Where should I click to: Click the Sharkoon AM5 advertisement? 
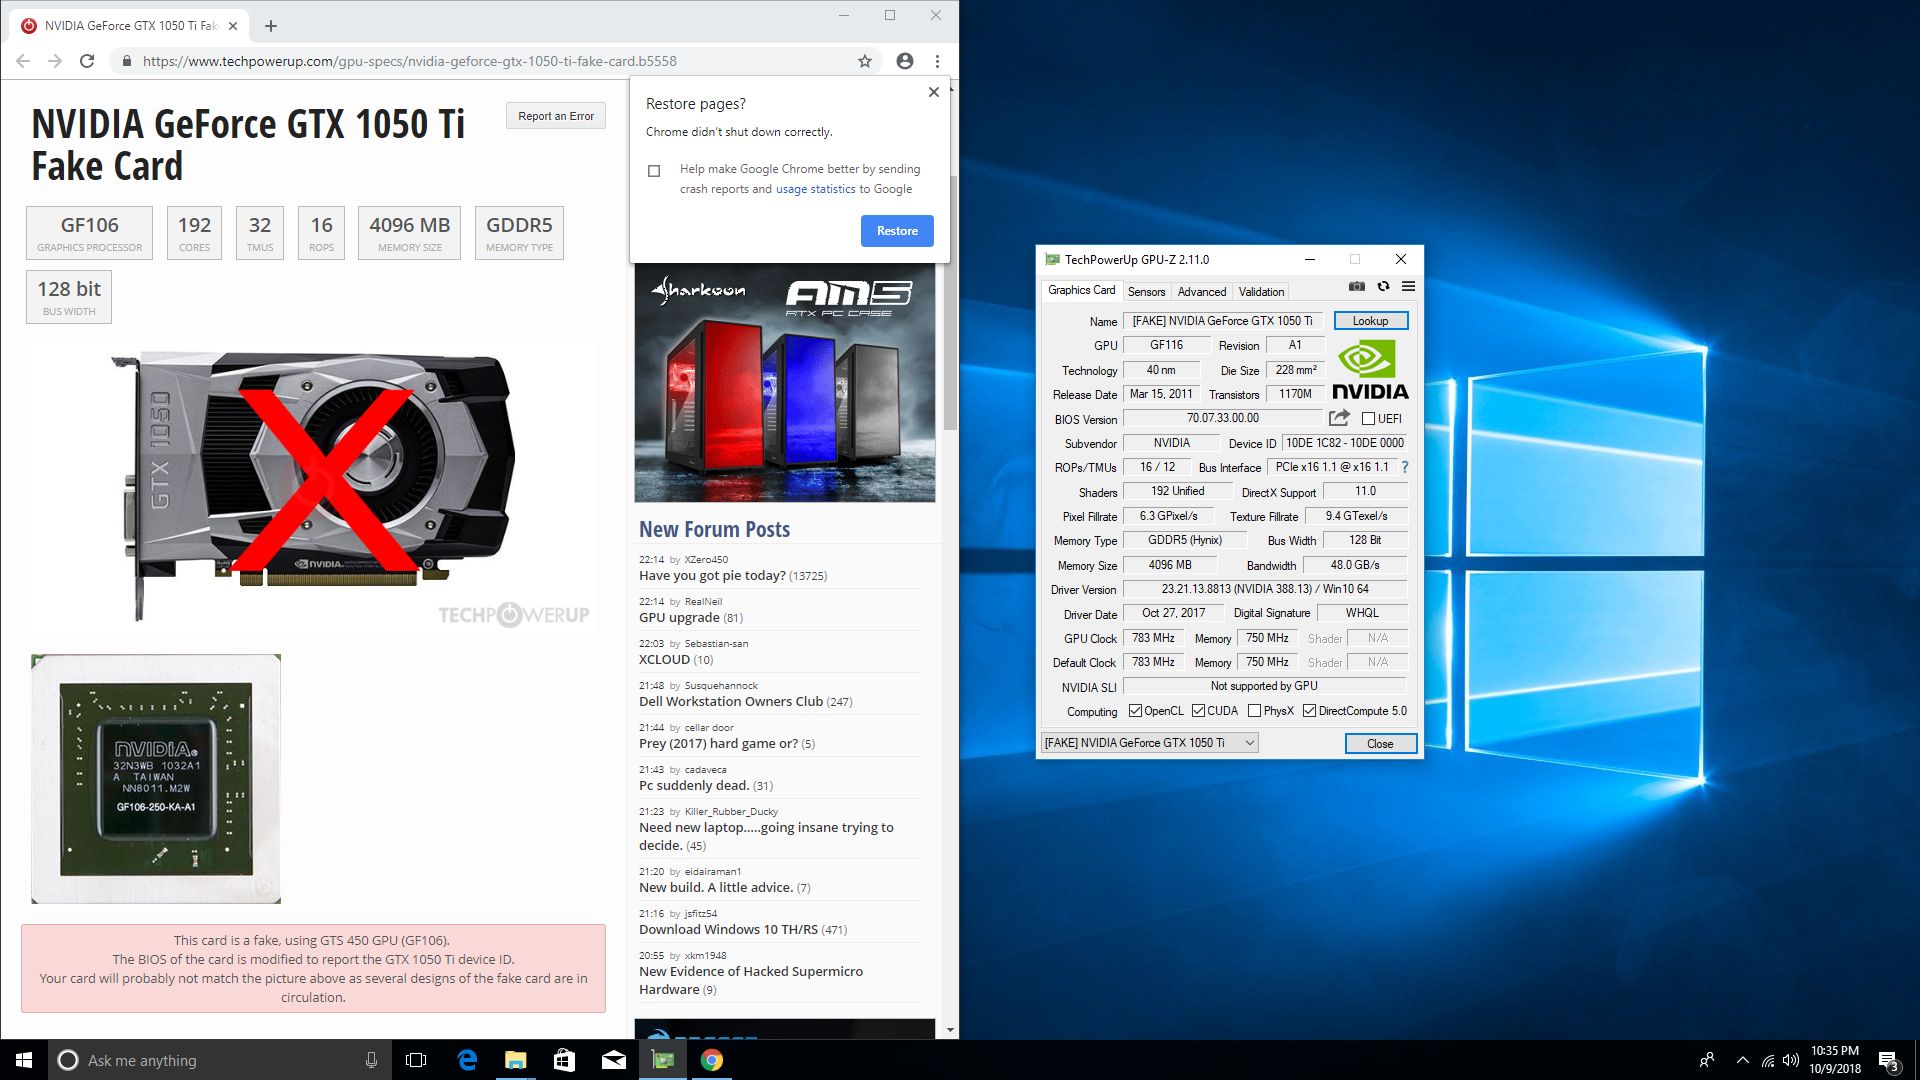[785, 383]
